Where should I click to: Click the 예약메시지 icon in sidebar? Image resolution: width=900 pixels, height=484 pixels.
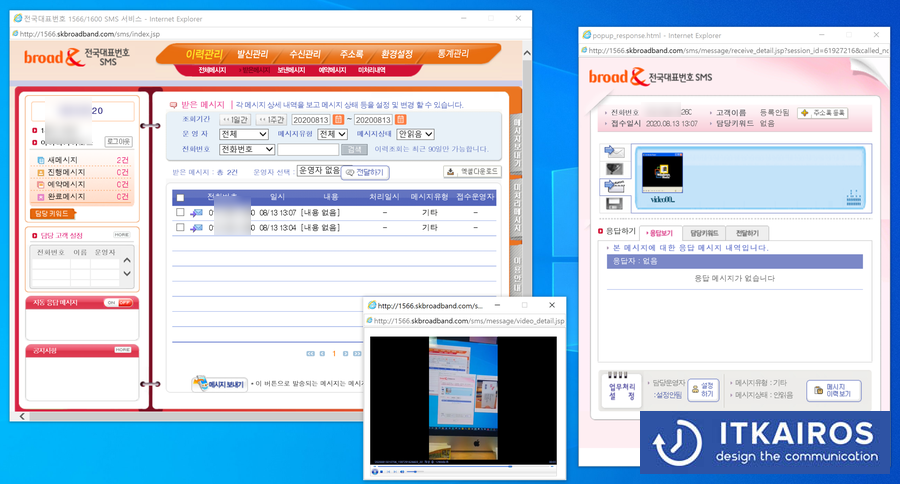[41, 184]
